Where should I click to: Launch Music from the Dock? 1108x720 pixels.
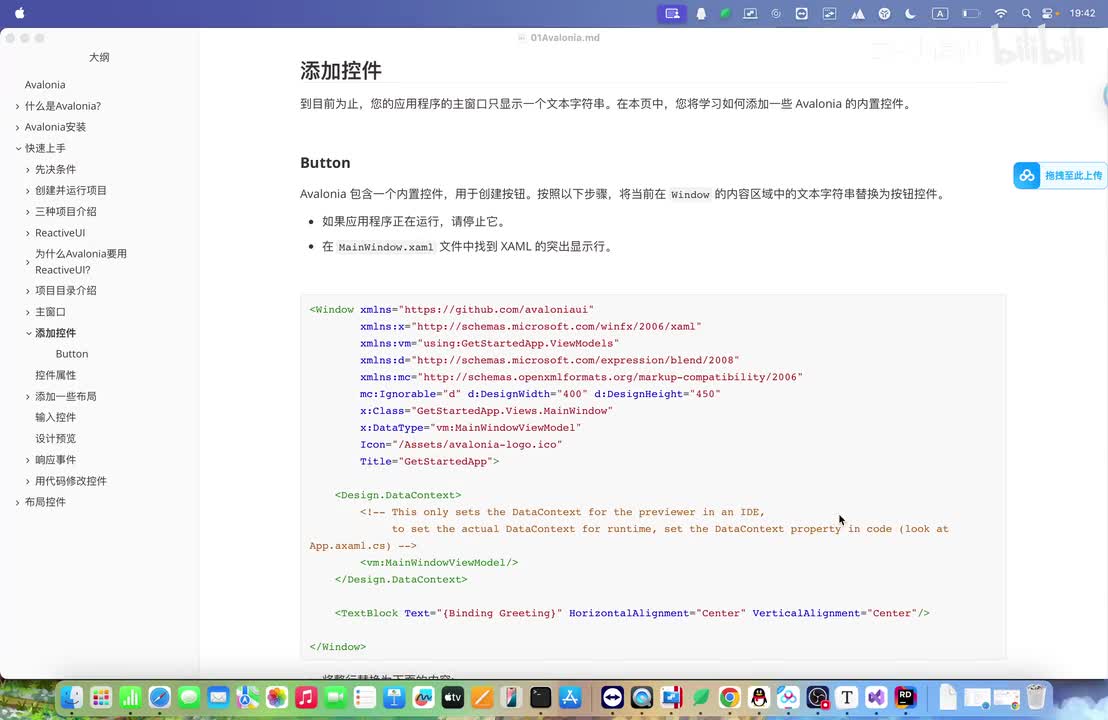pyautogui.click(x=306, y=698)
